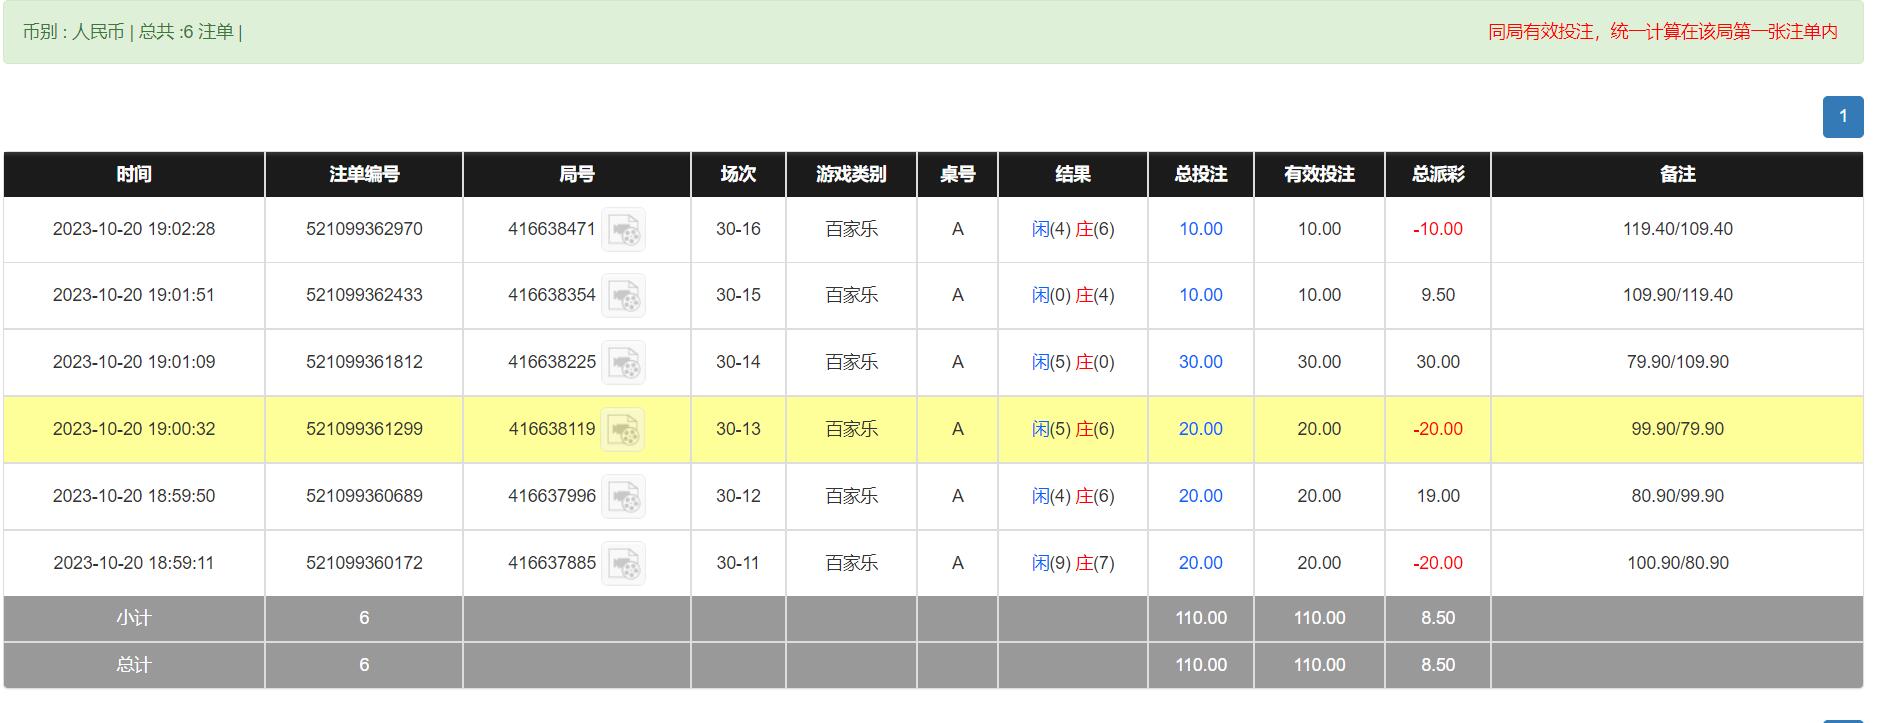Click the 场次 column header
This screenshot has height=723, width=1877.
point(738,174)
